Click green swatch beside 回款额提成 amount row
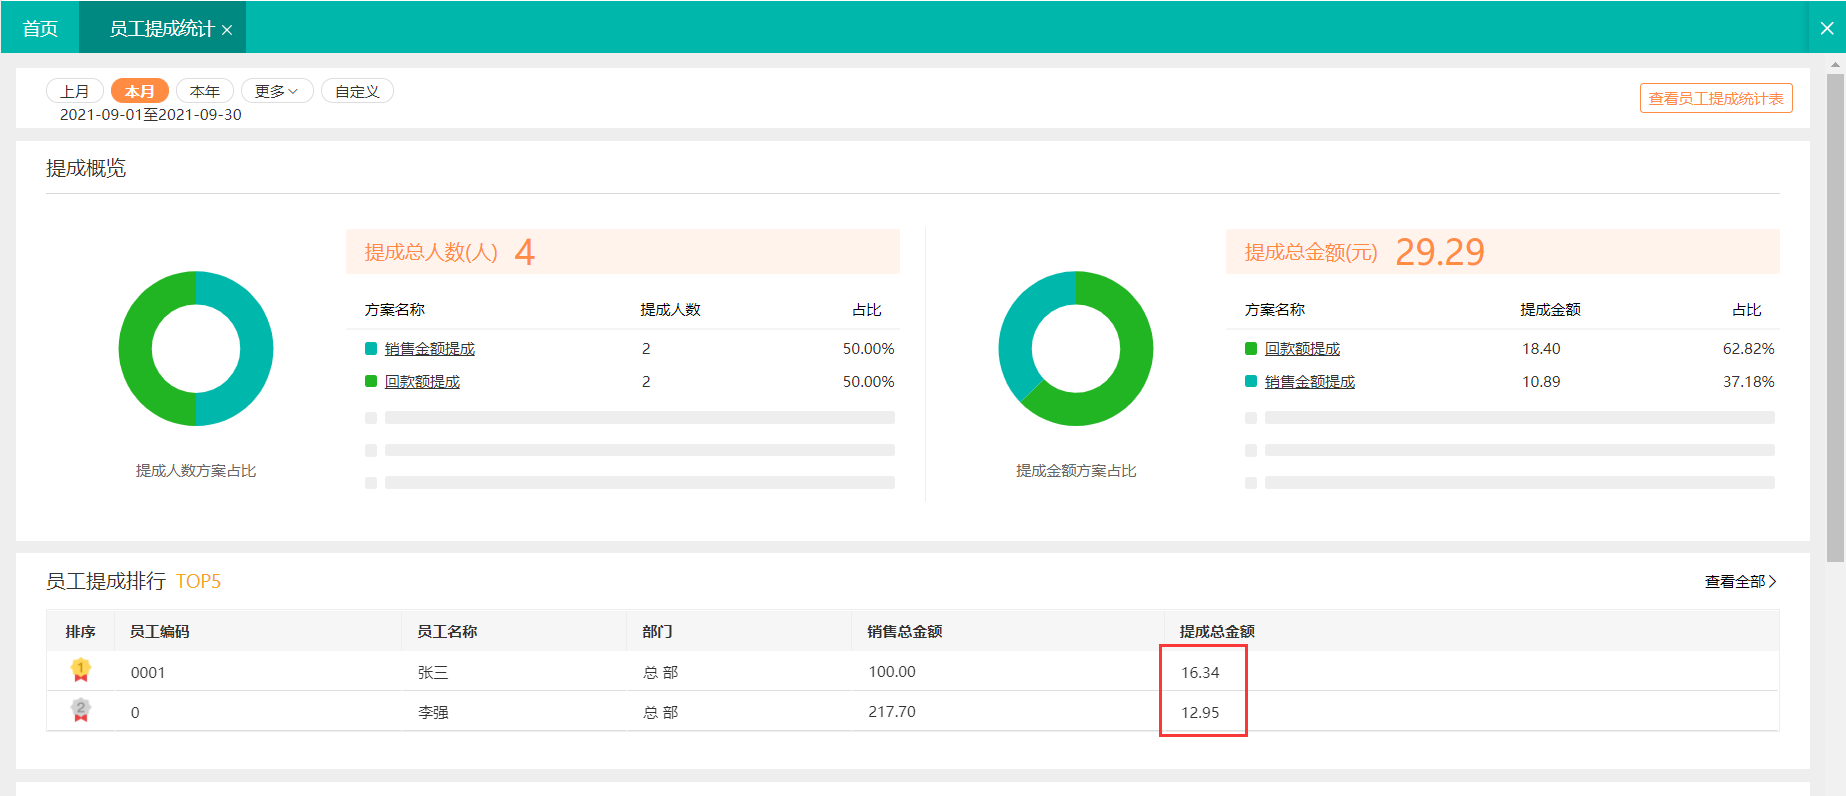1846x796 pixels. [1251, 348]
